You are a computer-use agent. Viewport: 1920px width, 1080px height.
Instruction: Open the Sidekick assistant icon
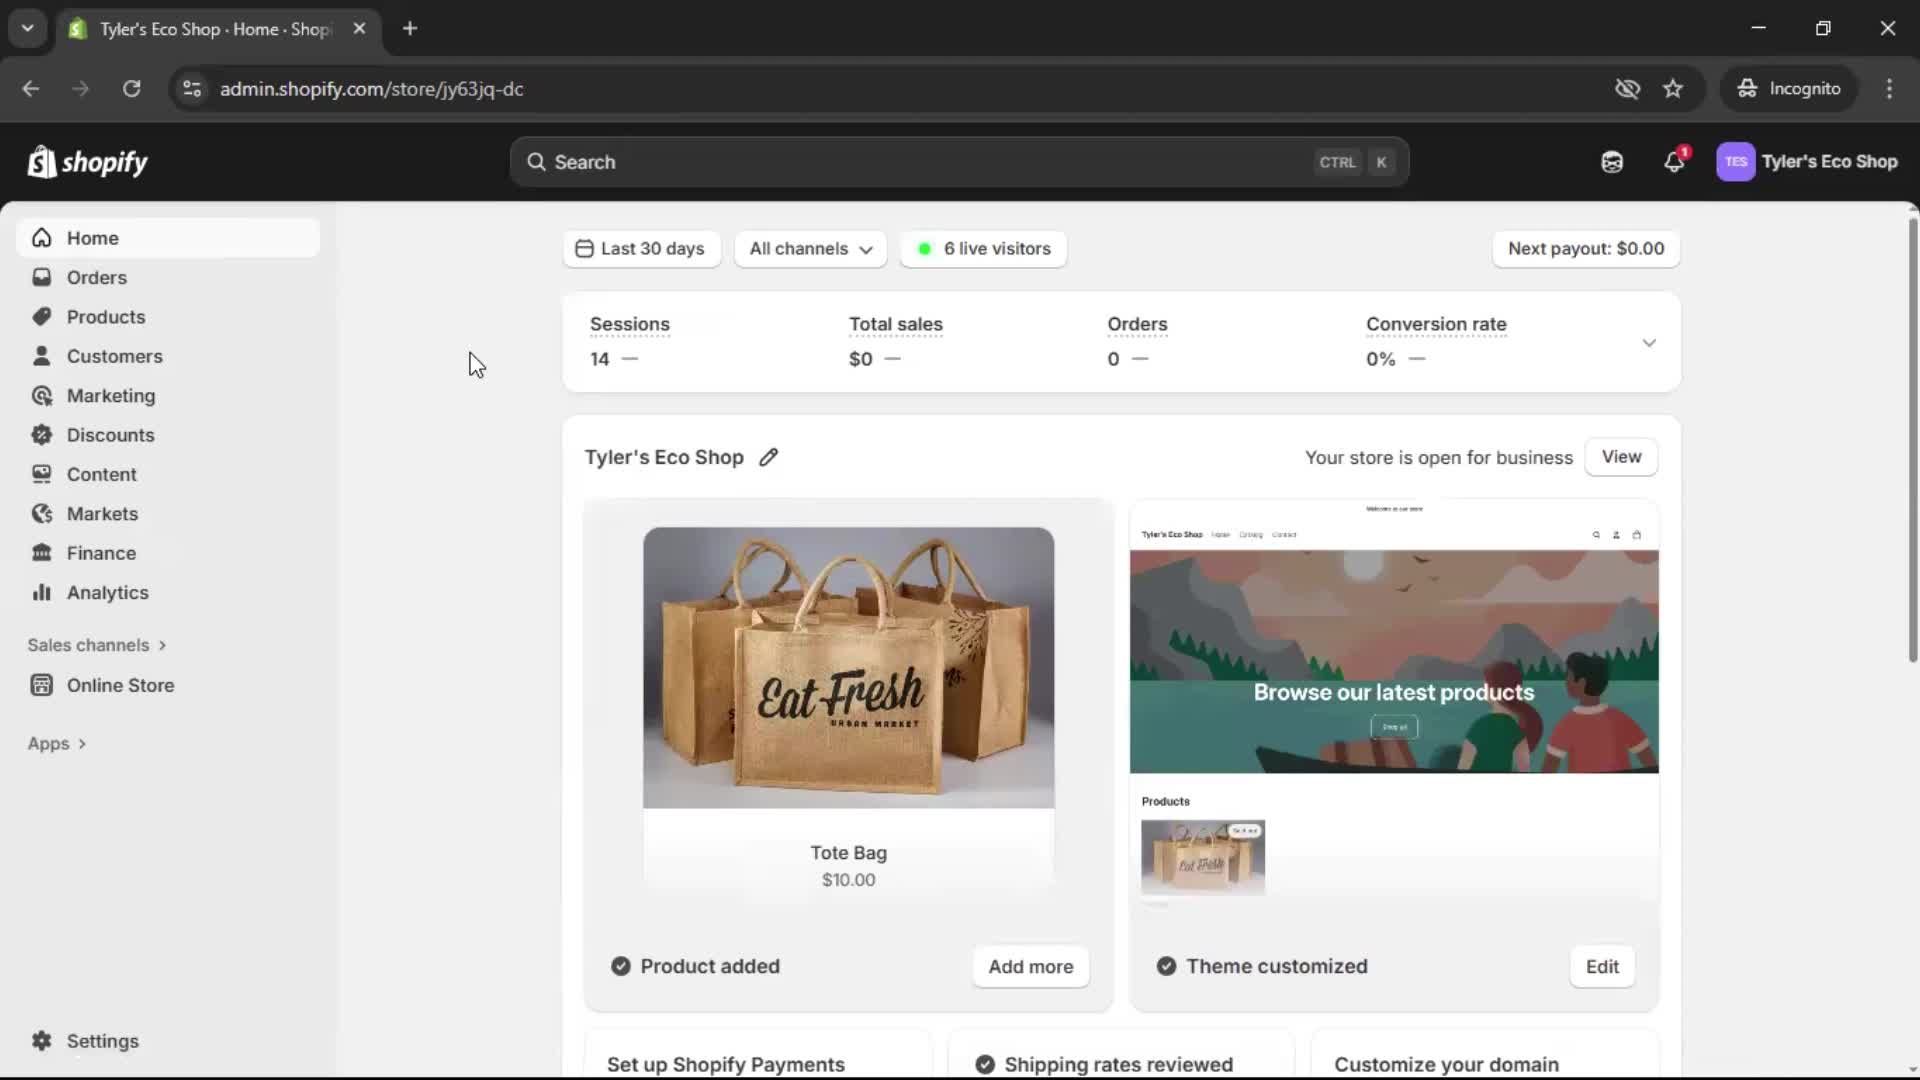pyautogui.click(x=1612, y=162)
